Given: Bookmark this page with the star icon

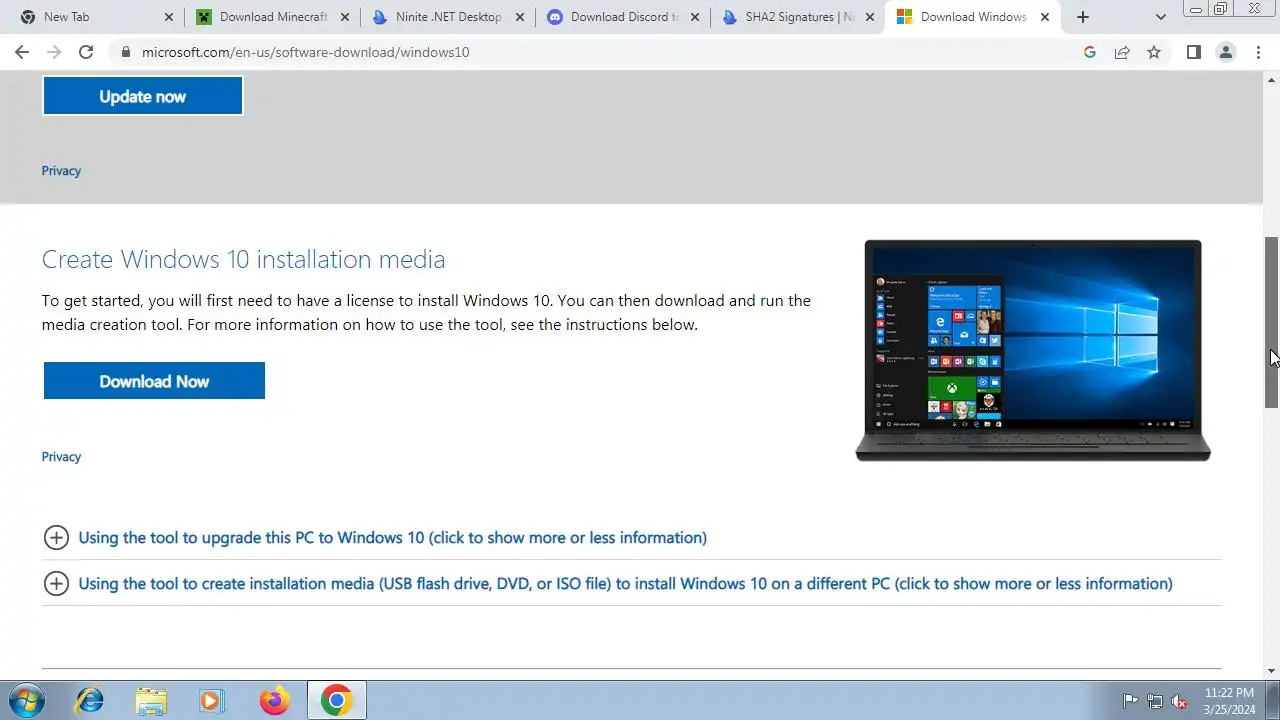Looking at the screenshot, I should (x=1154, y=52).
